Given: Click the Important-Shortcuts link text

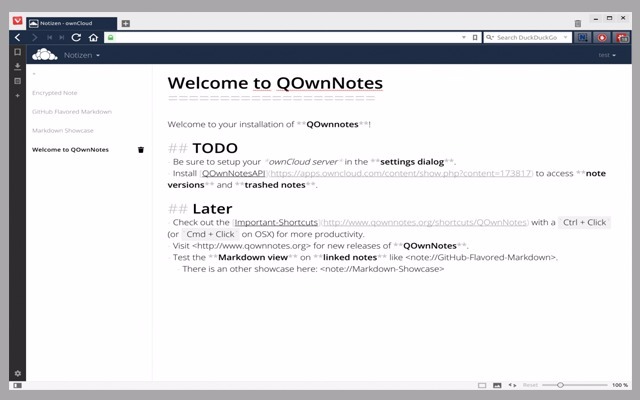Looking at the screenshot, I should 276,222.
